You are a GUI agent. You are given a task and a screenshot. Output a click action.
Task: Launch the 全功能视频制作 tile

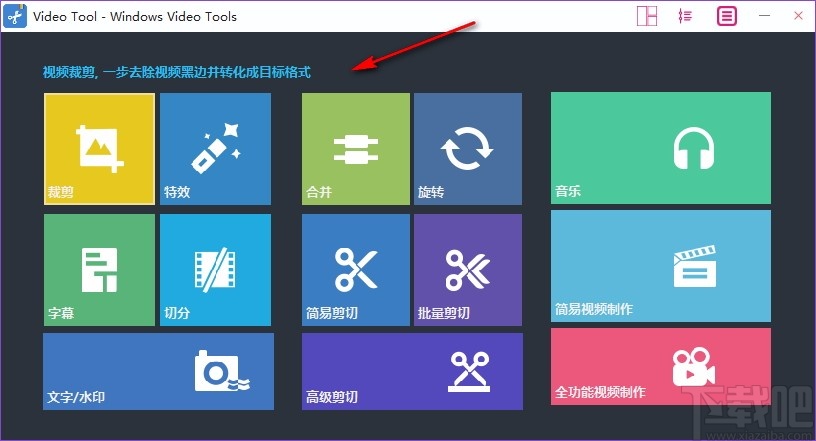(661, 367)
